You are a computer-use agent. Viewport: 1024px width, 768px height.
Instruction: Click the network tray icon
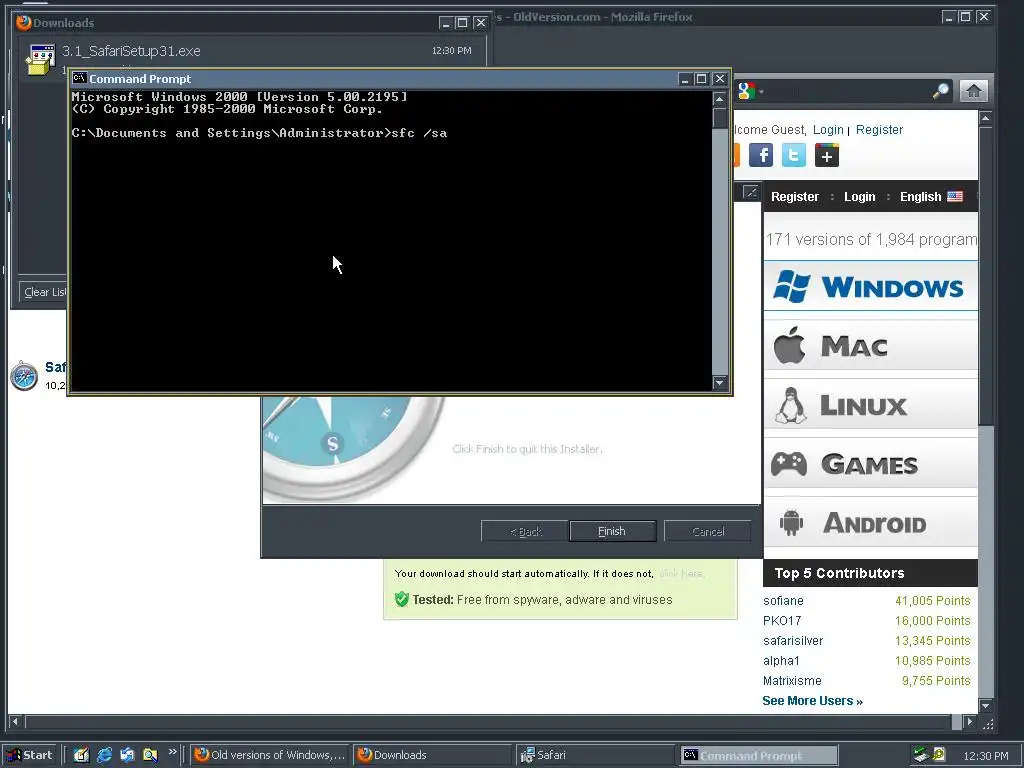pyautogui.click(x=921, y=755)
